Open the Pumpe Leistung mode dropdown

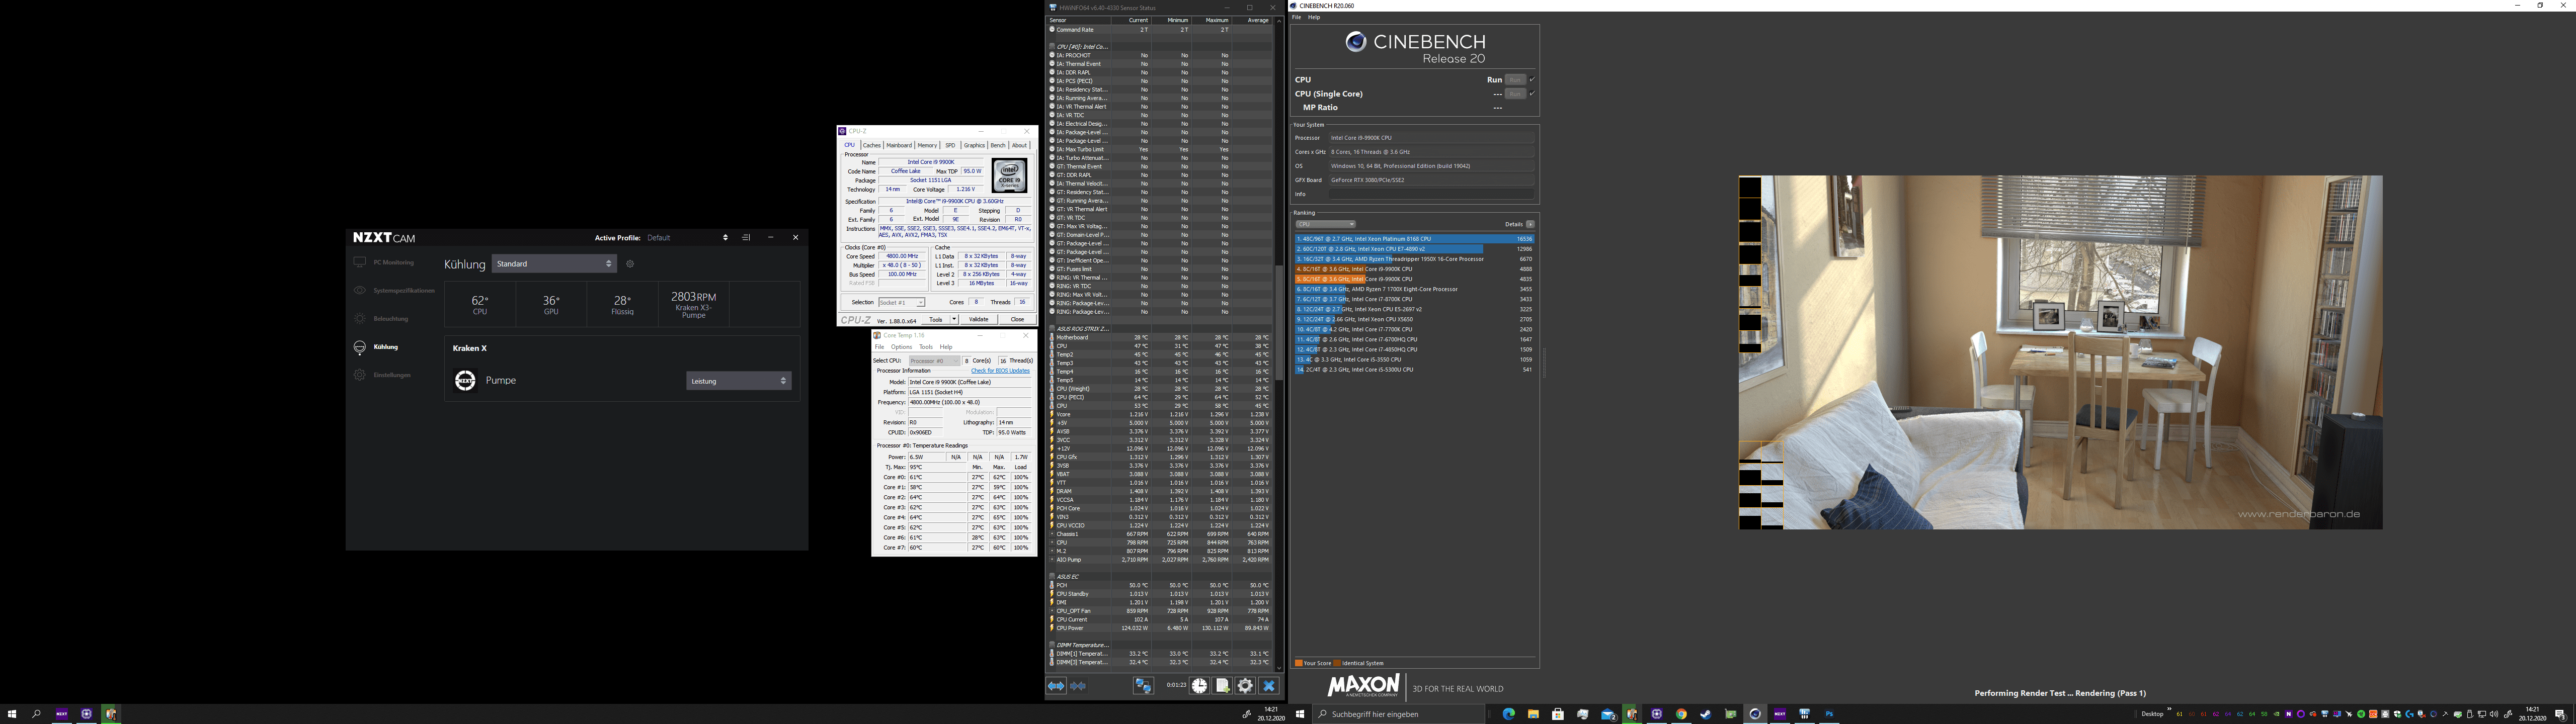[739, 381]
